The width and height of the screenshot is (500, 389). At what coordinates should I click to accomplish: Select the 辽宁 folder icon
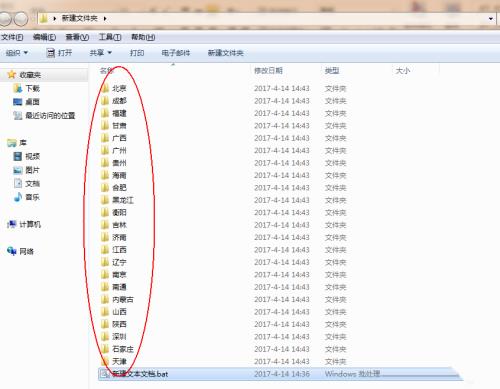pyautogui.click(x=105, y=262)
